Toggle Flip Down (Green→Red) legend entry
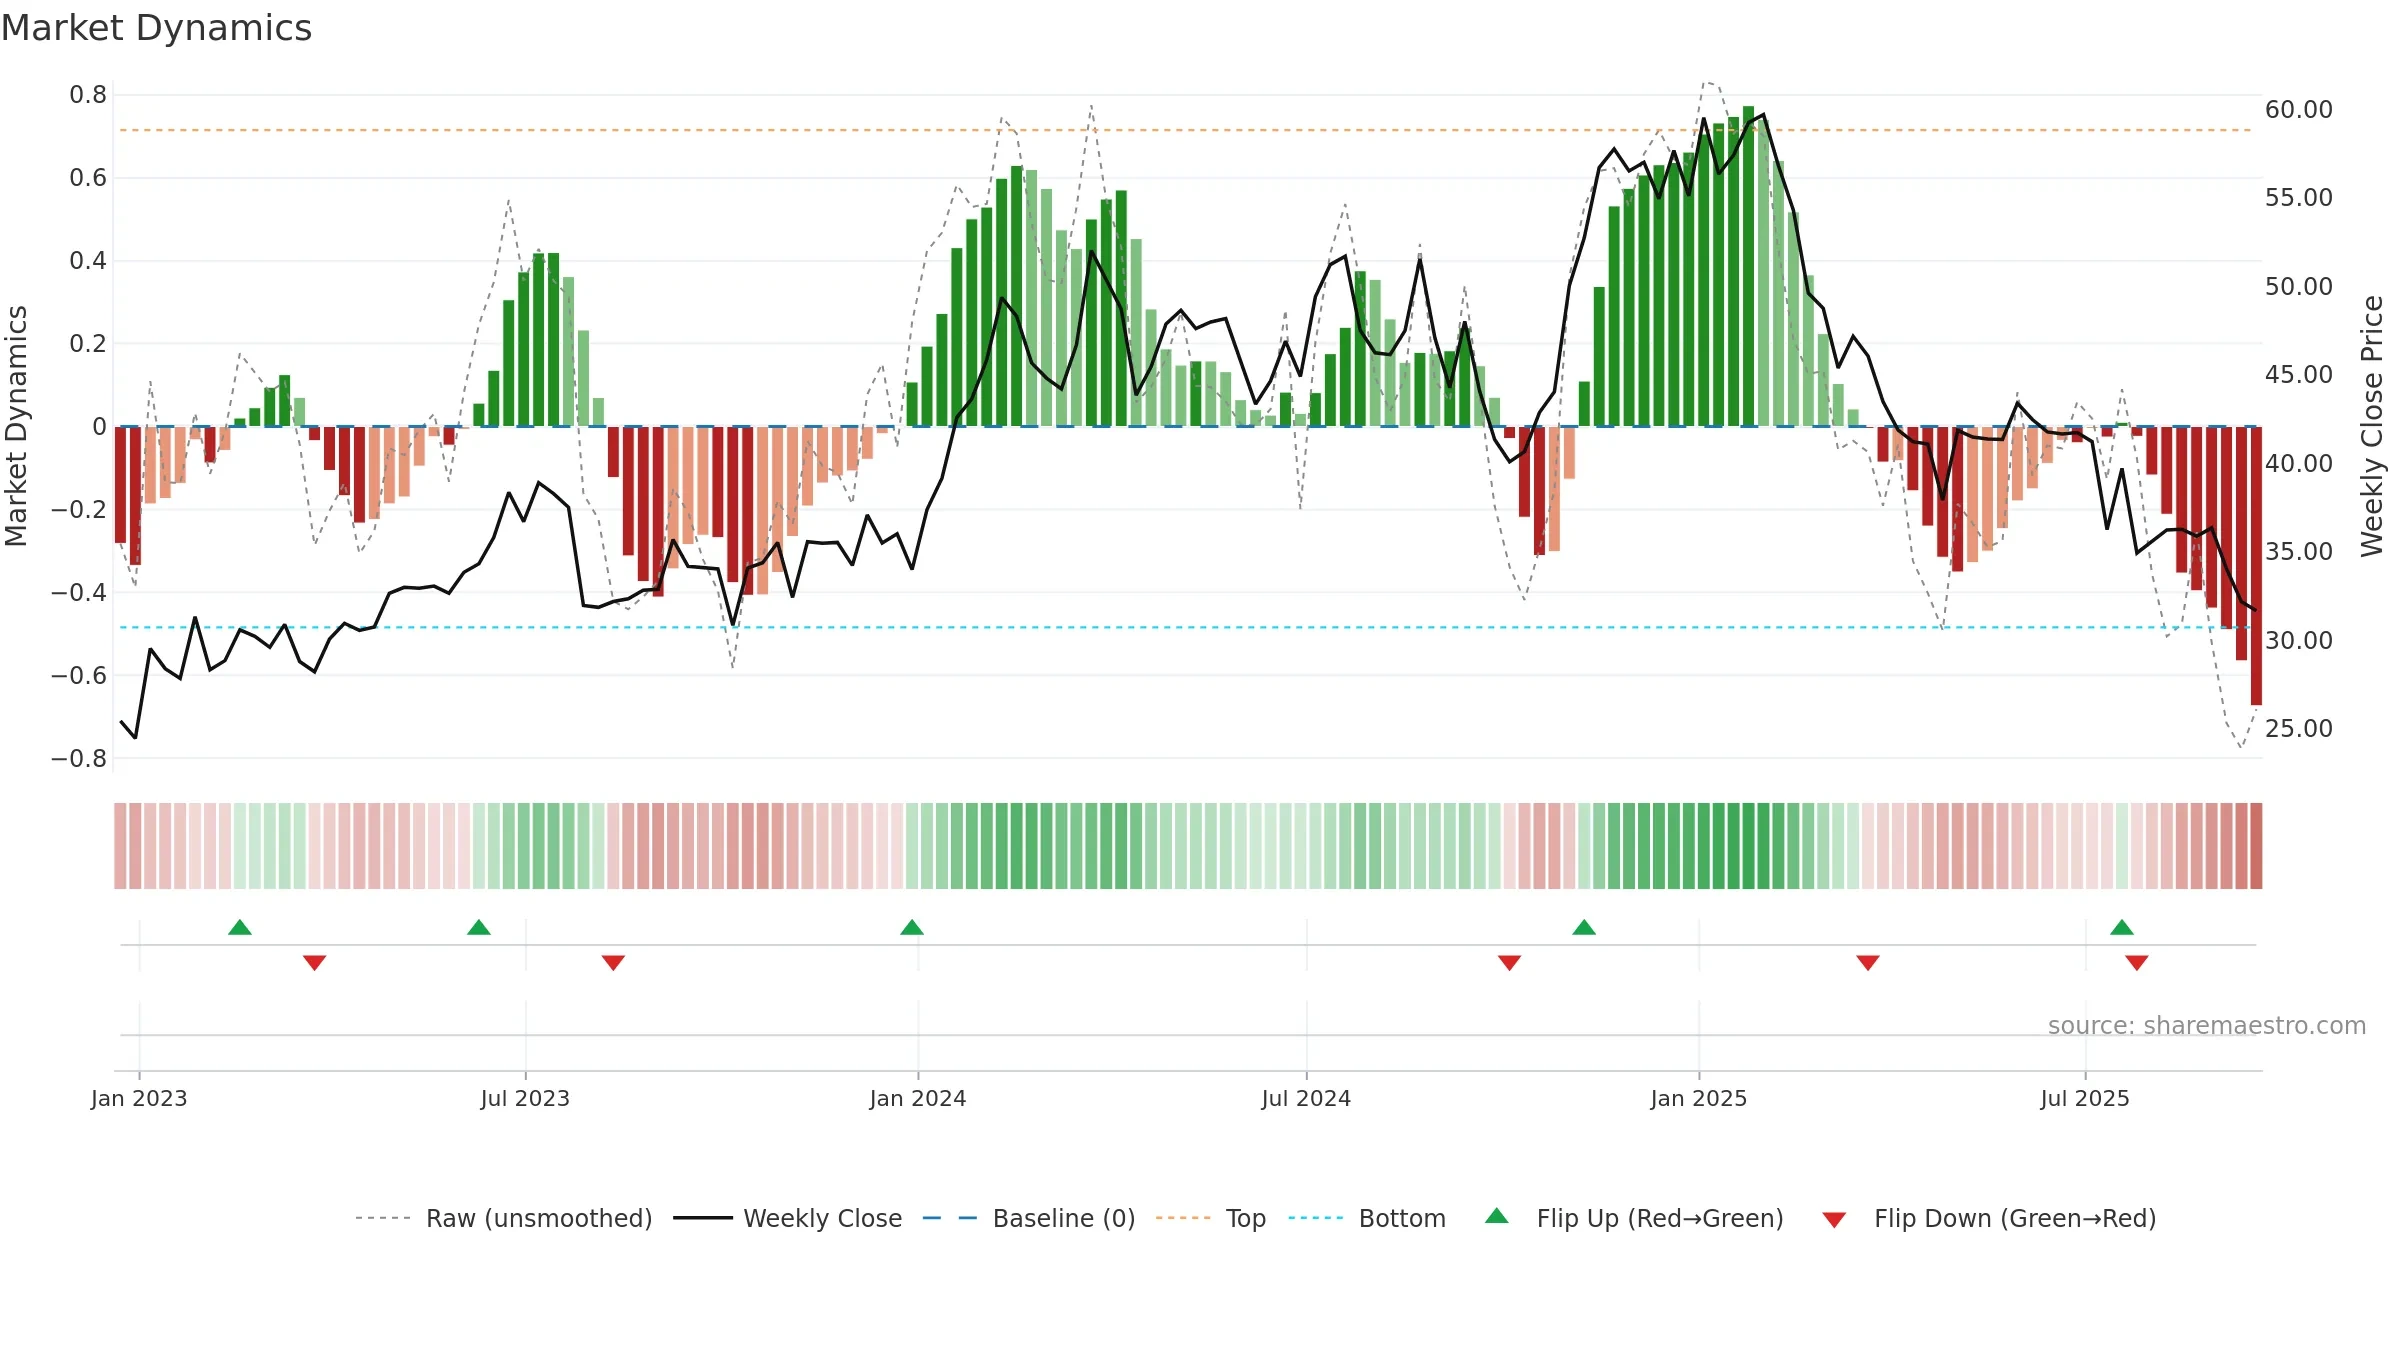The height and width of the screenshot is (1350, 2400). (x=1989, y=1218)
